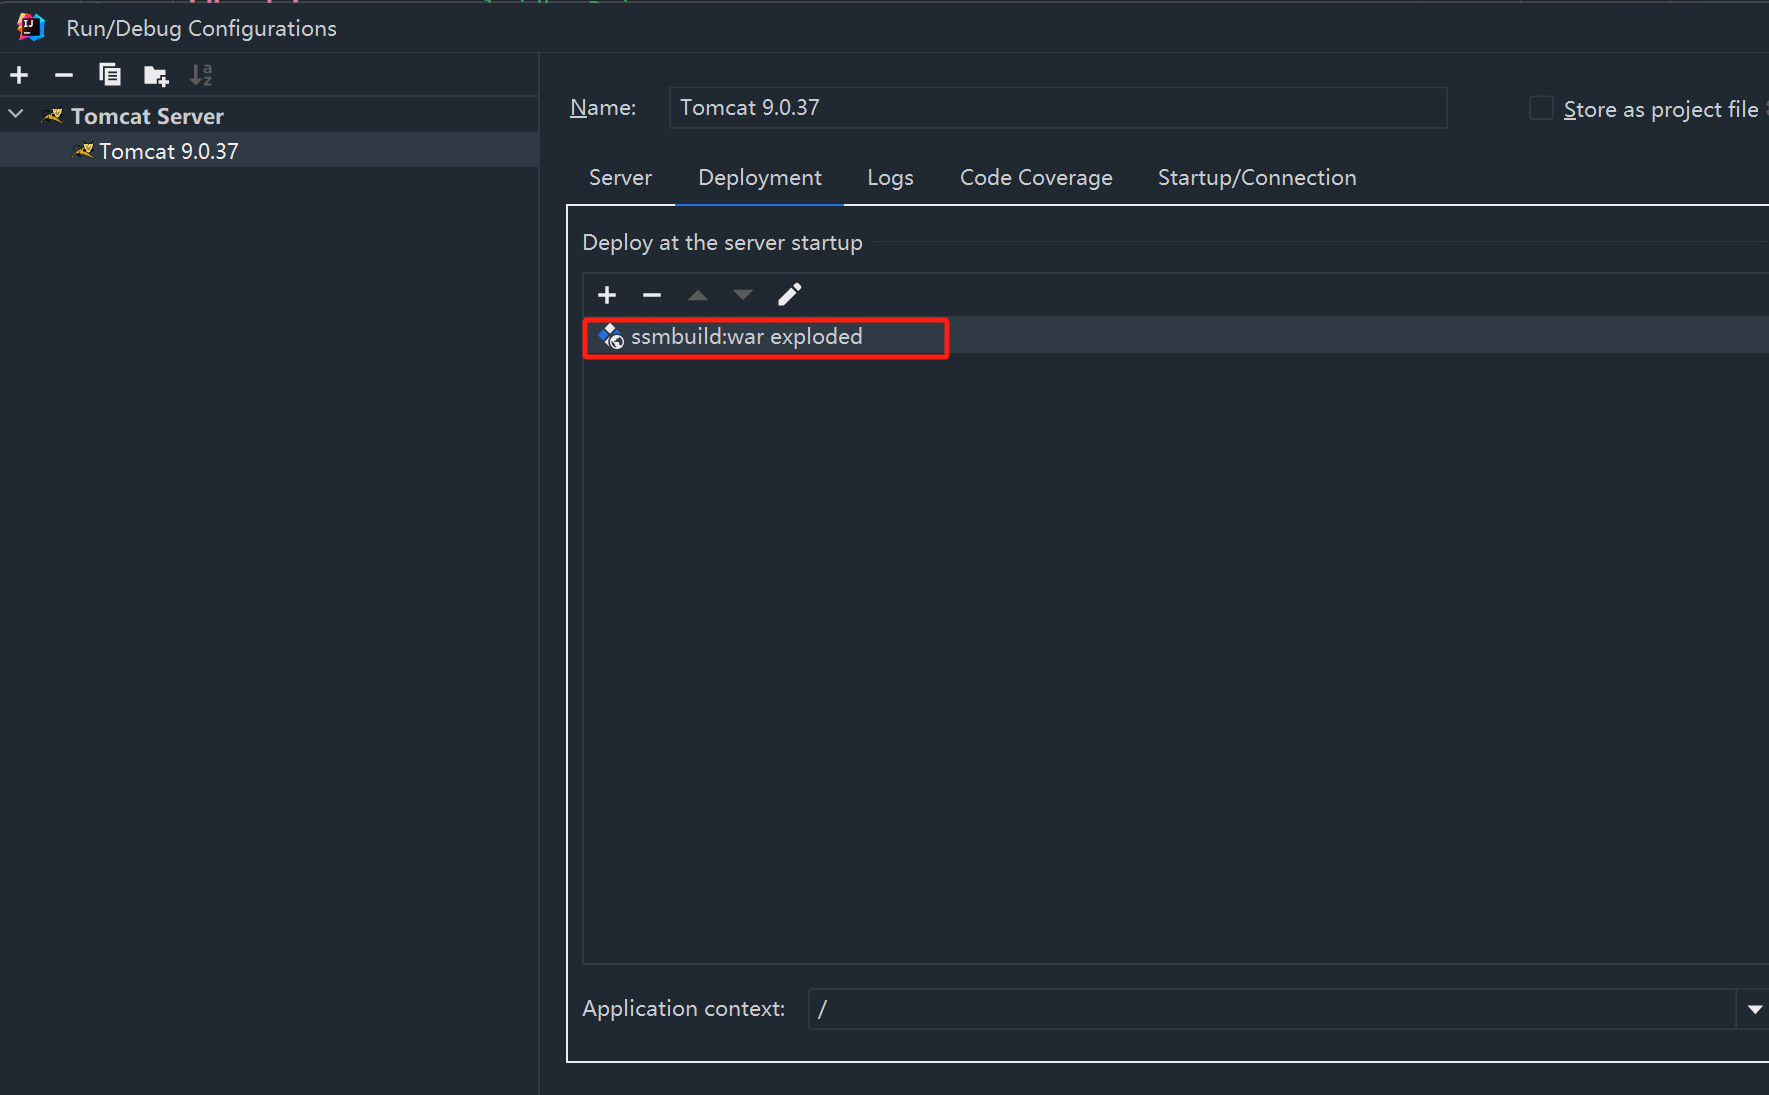Click the ssmbuild artifact icon
The width and height of the screenshot is (1769, 1095).
611,337
